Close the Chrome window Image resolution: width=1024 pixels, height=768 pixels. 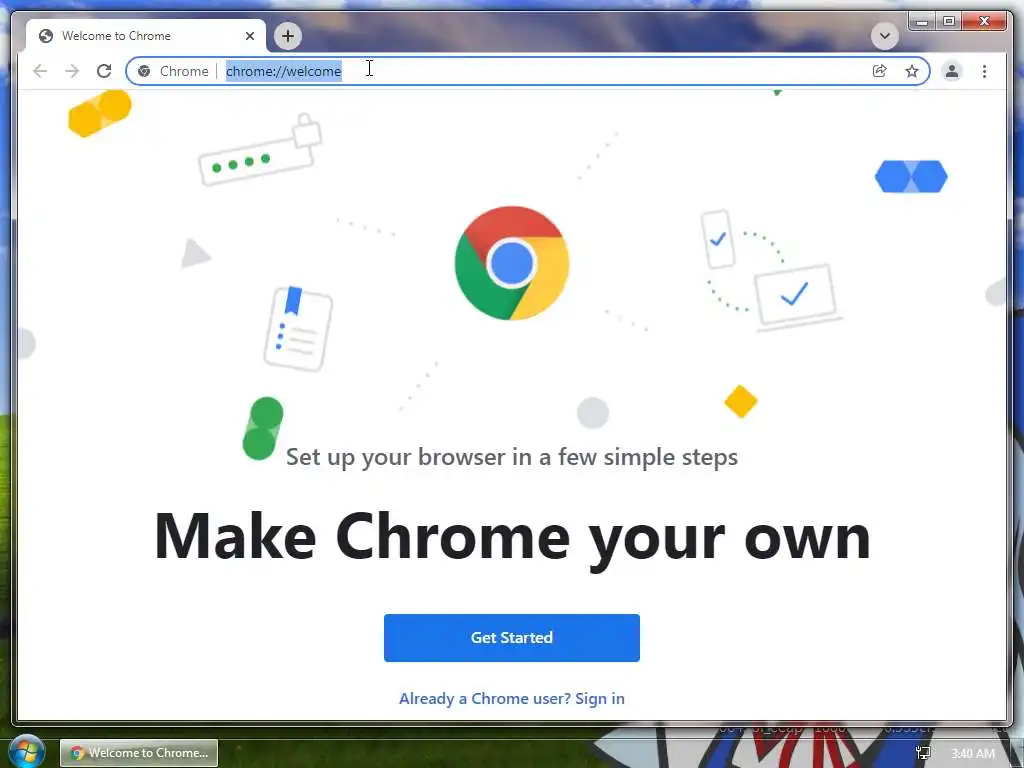pos(985,22)
